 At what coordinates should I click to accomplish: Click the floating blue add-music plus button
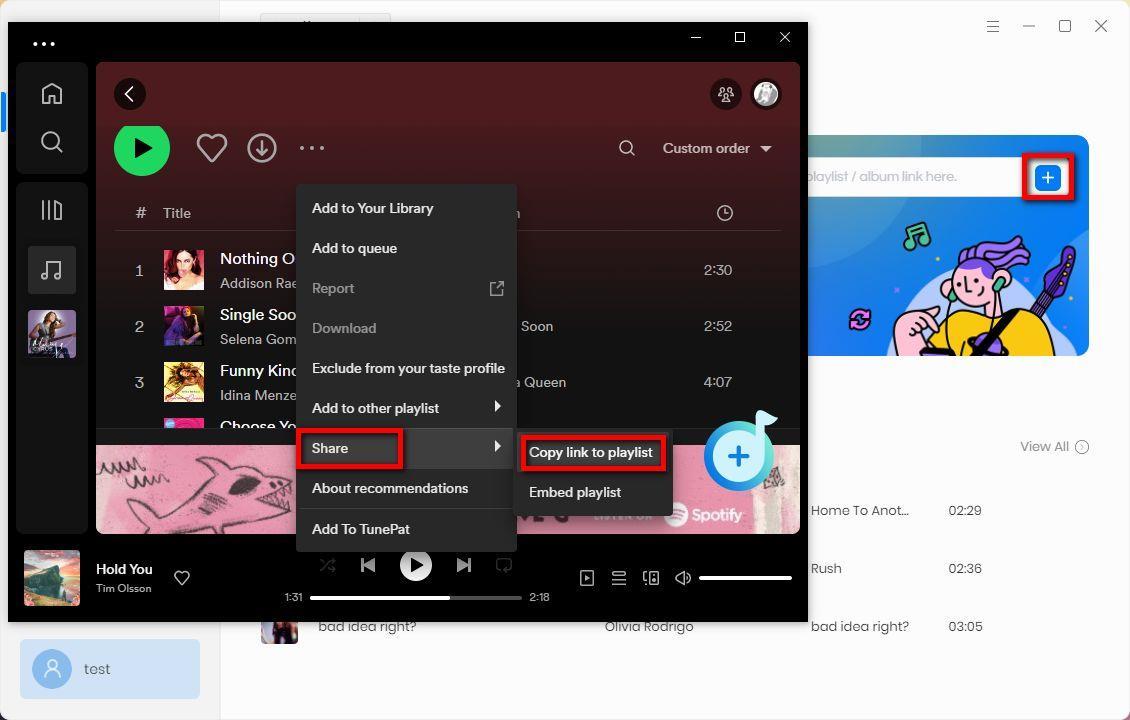coord(737,455)
